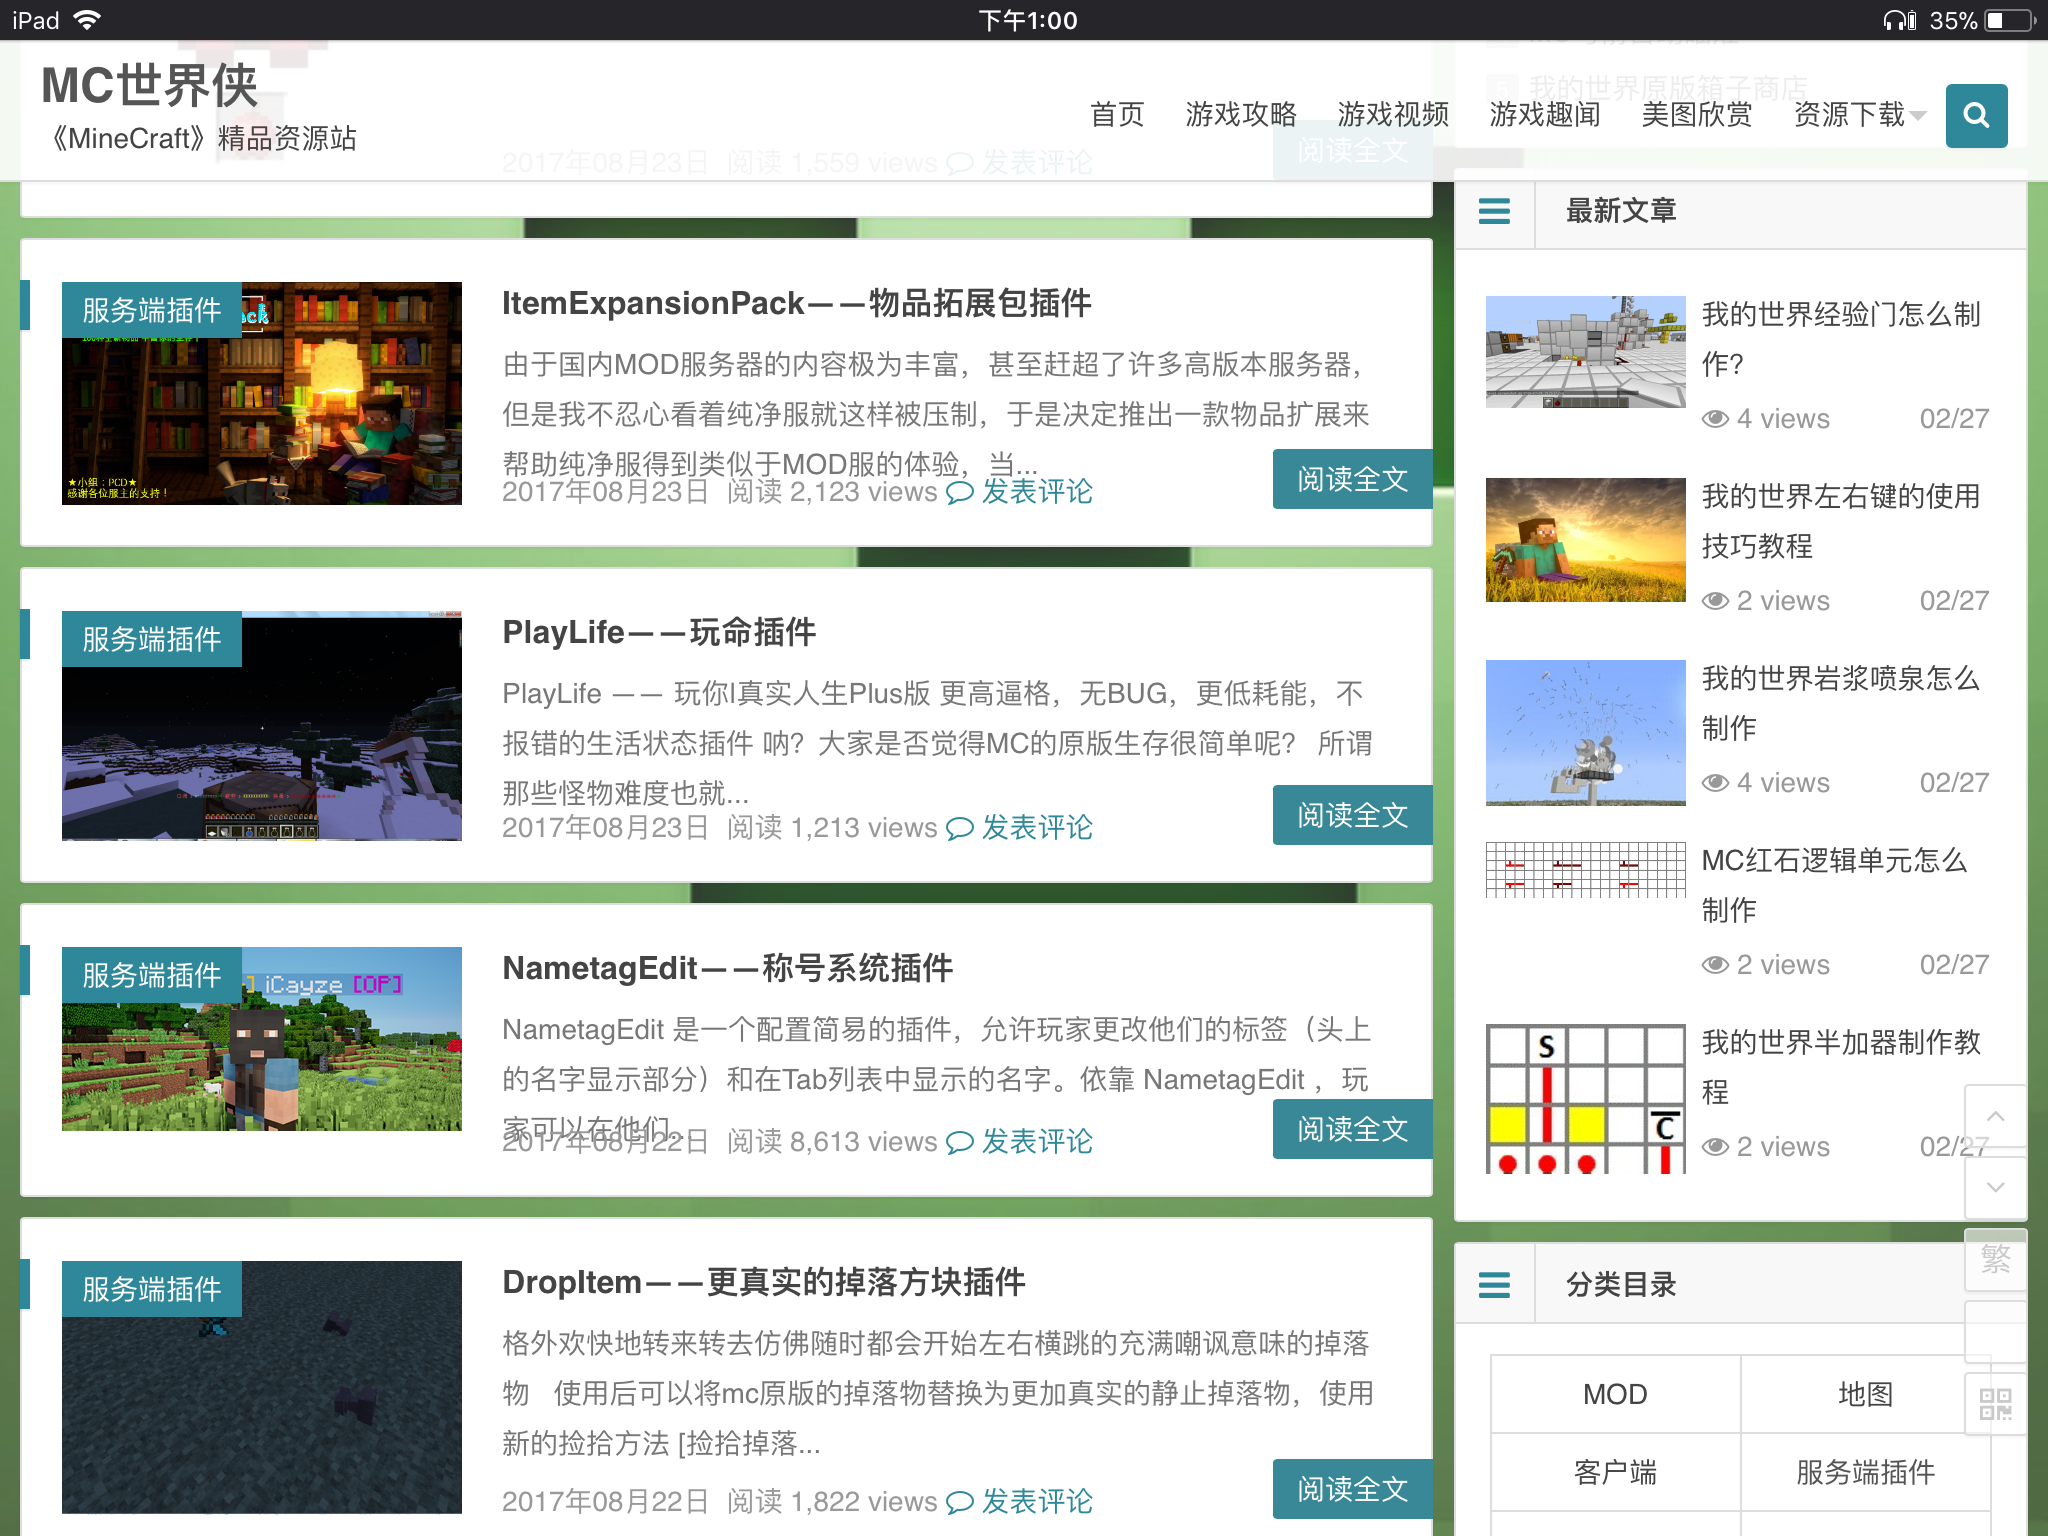Click 阅读全文 for ItemExpansionPack post
This screenshot has width=2048, height=1536.
1351,479
